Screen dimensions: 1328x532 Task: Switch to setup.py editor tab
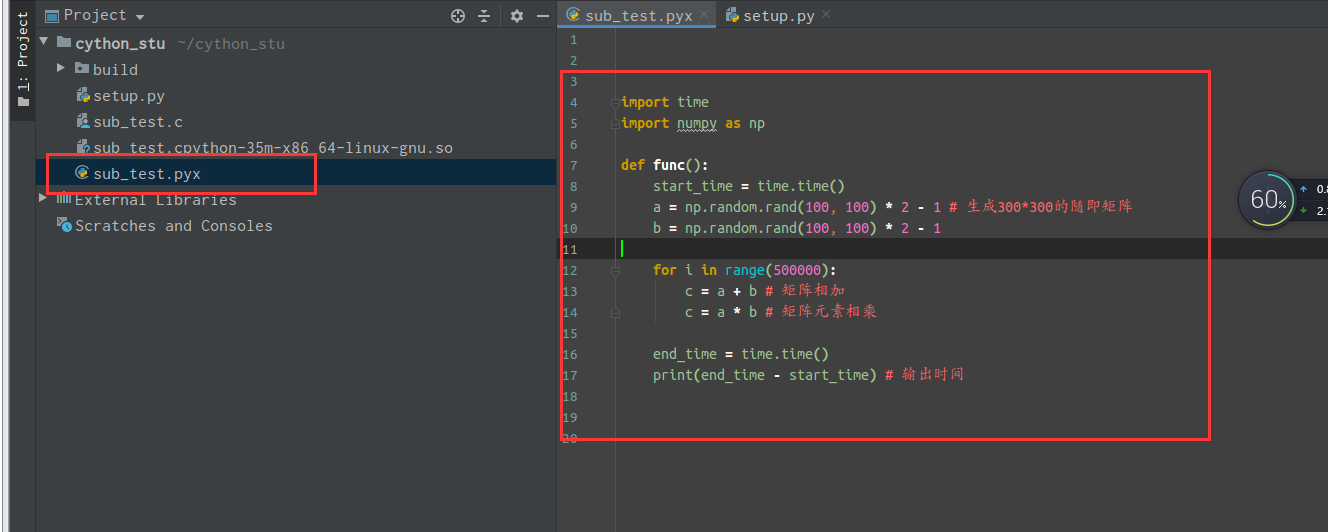[778, 16]
